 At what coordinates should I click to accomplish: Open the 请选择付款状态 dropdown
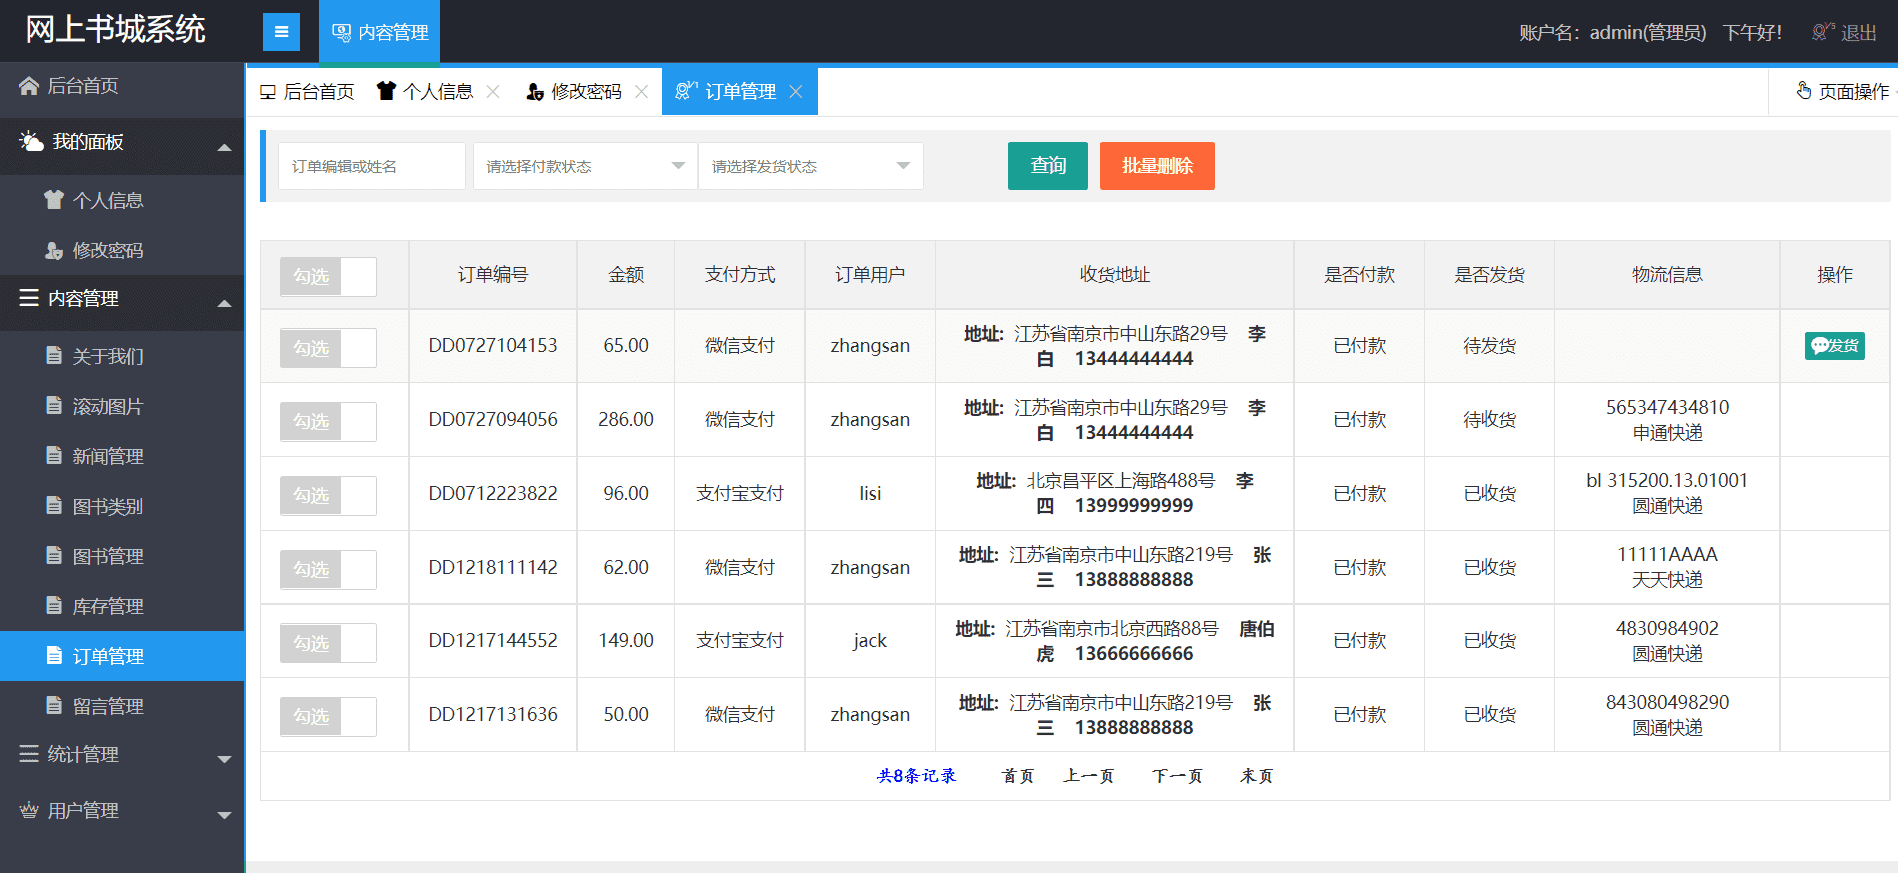[585, 166]
